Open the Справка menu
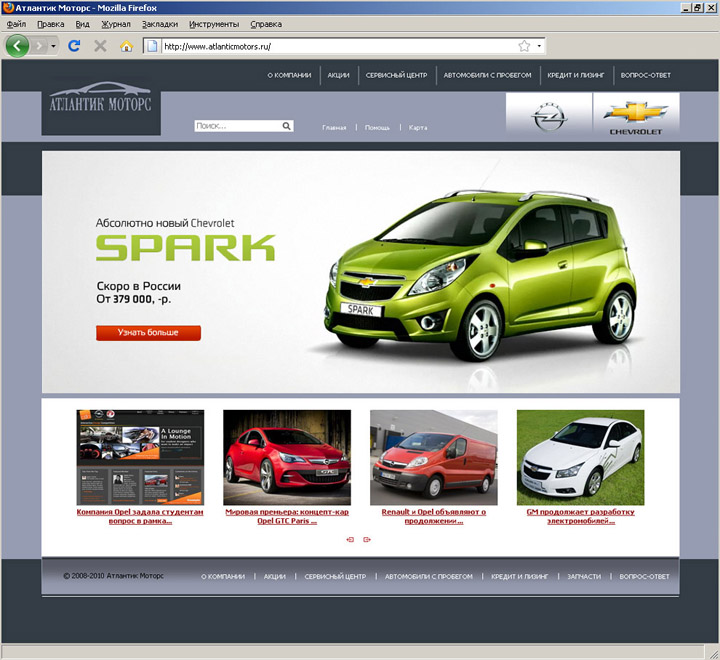The height and width of the screenshot is (660, 720). click(266, 24)
